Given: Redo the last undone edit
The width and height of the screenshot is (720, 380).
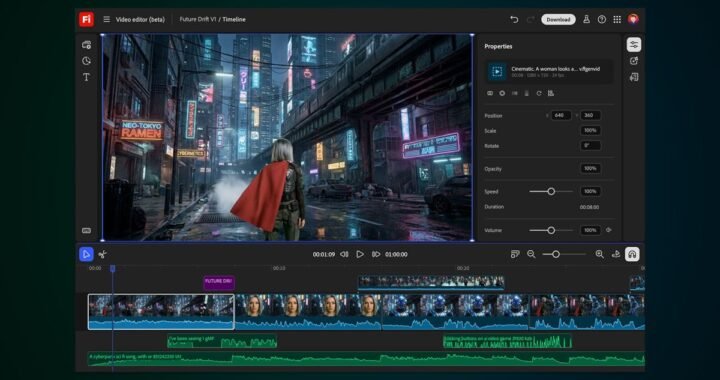Looking at the screenshot, I should (x=530, y=19).
